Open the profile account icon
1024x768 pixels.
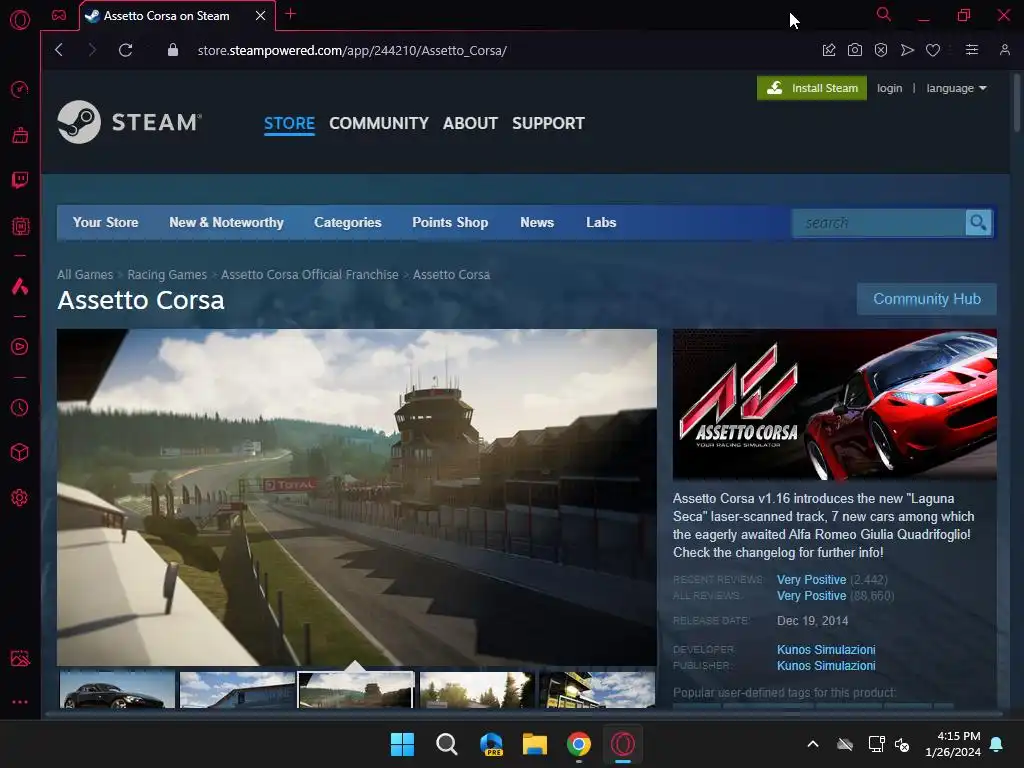[1004, 50]
